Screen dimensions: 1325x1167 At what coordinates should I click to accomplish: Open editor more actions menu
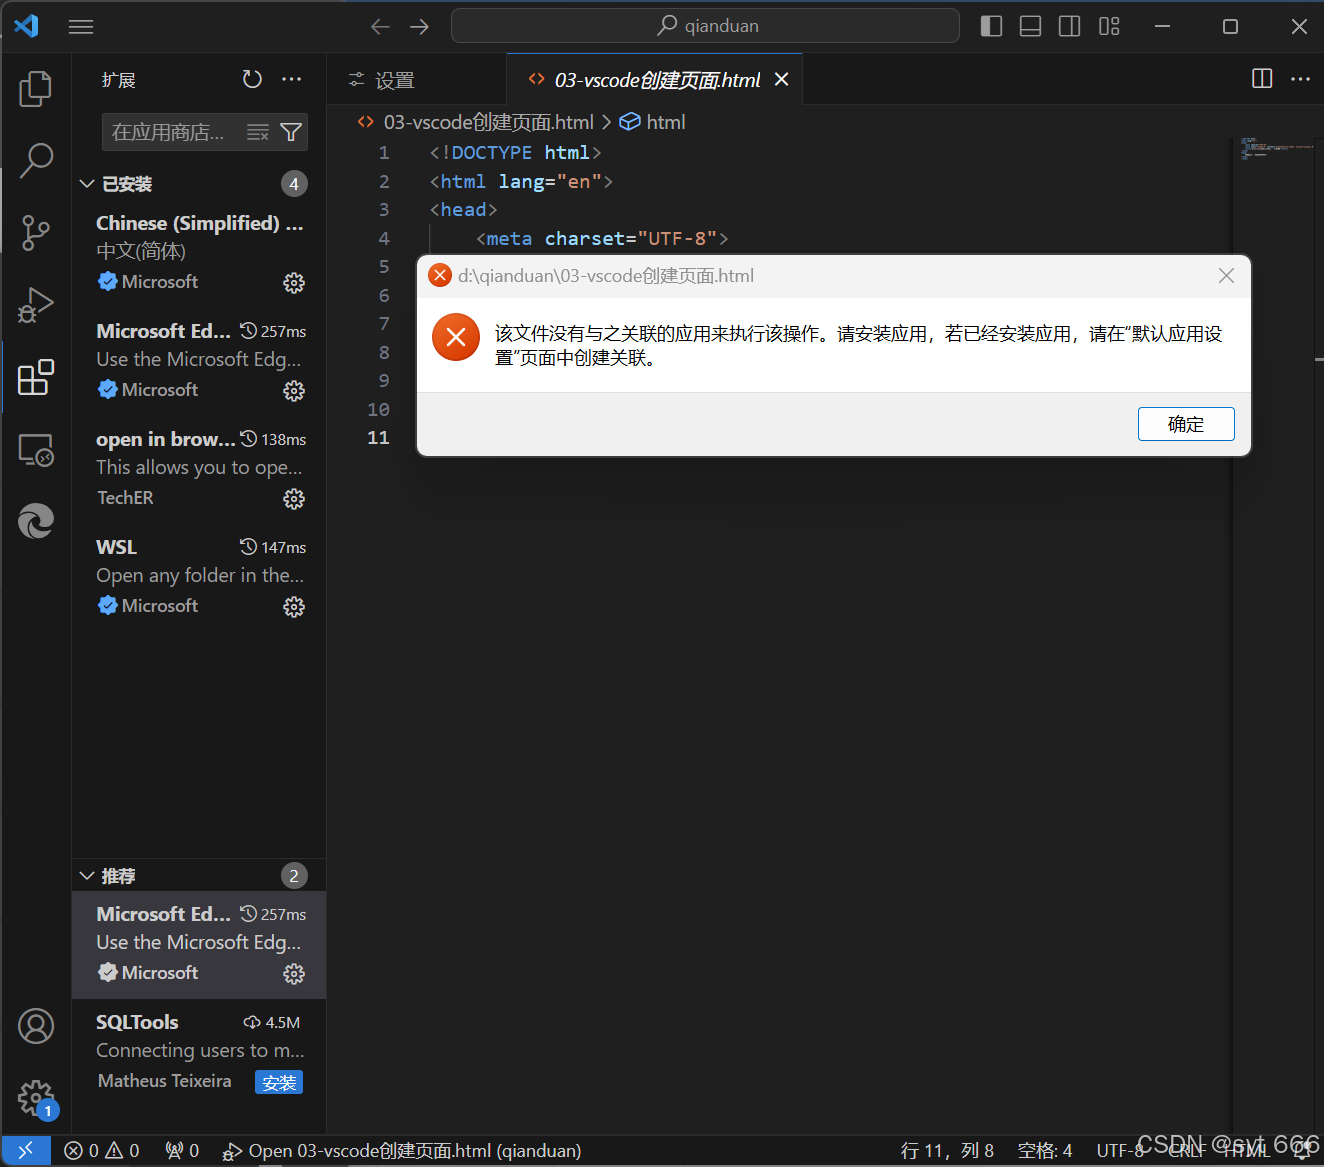tap(1300, 79)
